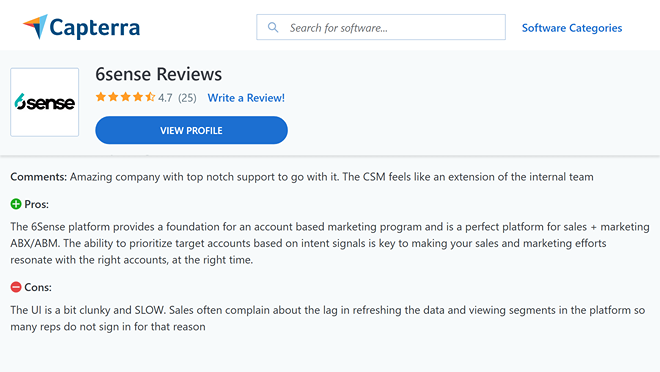Open Software Categories link
The height and width of the screenshot is (372, 660).
click(572, 28)
